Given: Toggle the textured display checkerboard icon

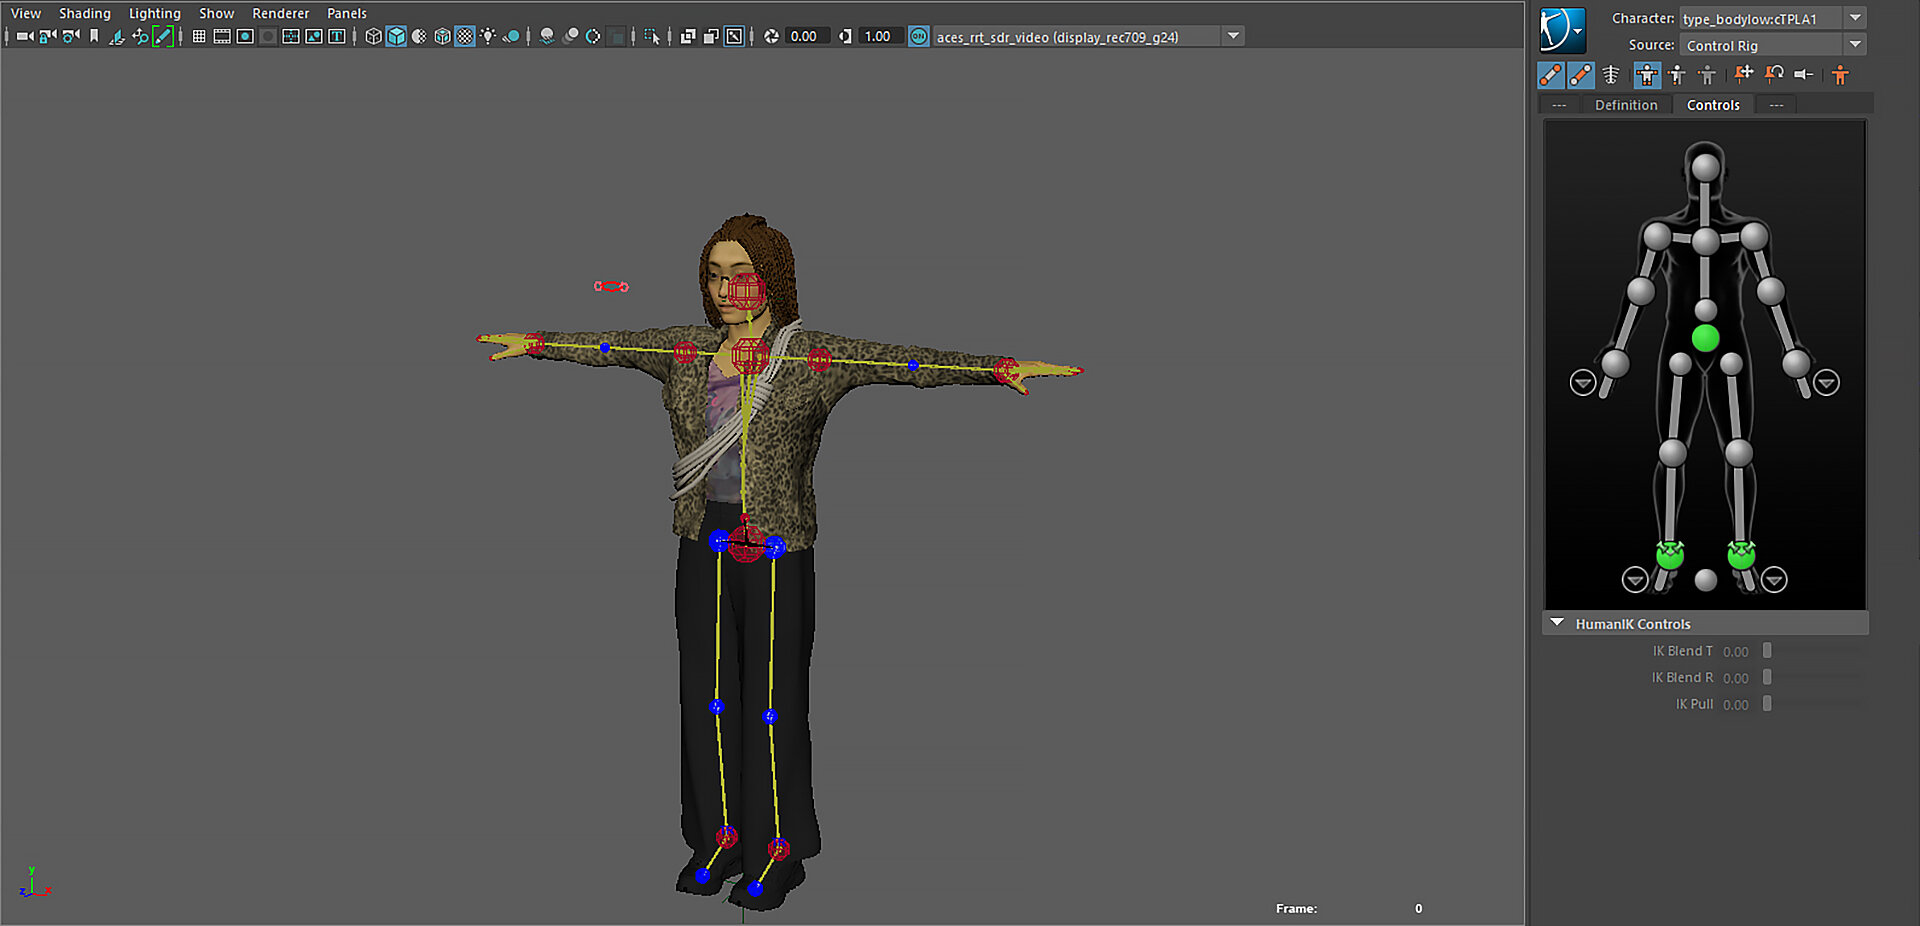Looking at the screenshot, I should tap(465, 37).
